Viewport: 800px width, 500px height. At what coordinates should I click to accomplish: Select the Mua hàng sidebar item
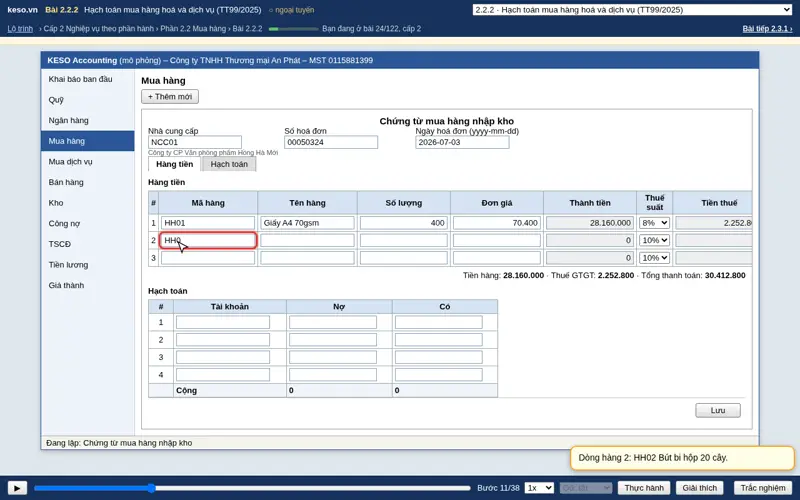coord(88,141)
